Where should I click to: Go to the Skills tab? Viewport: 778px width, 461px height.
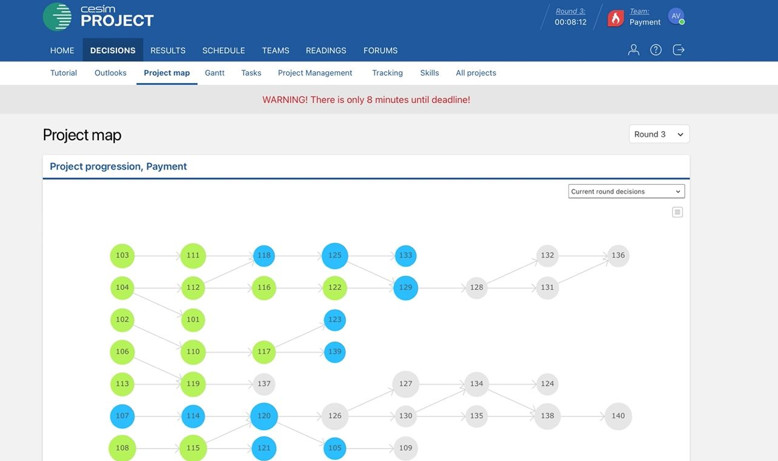click(x=429, y=73)
